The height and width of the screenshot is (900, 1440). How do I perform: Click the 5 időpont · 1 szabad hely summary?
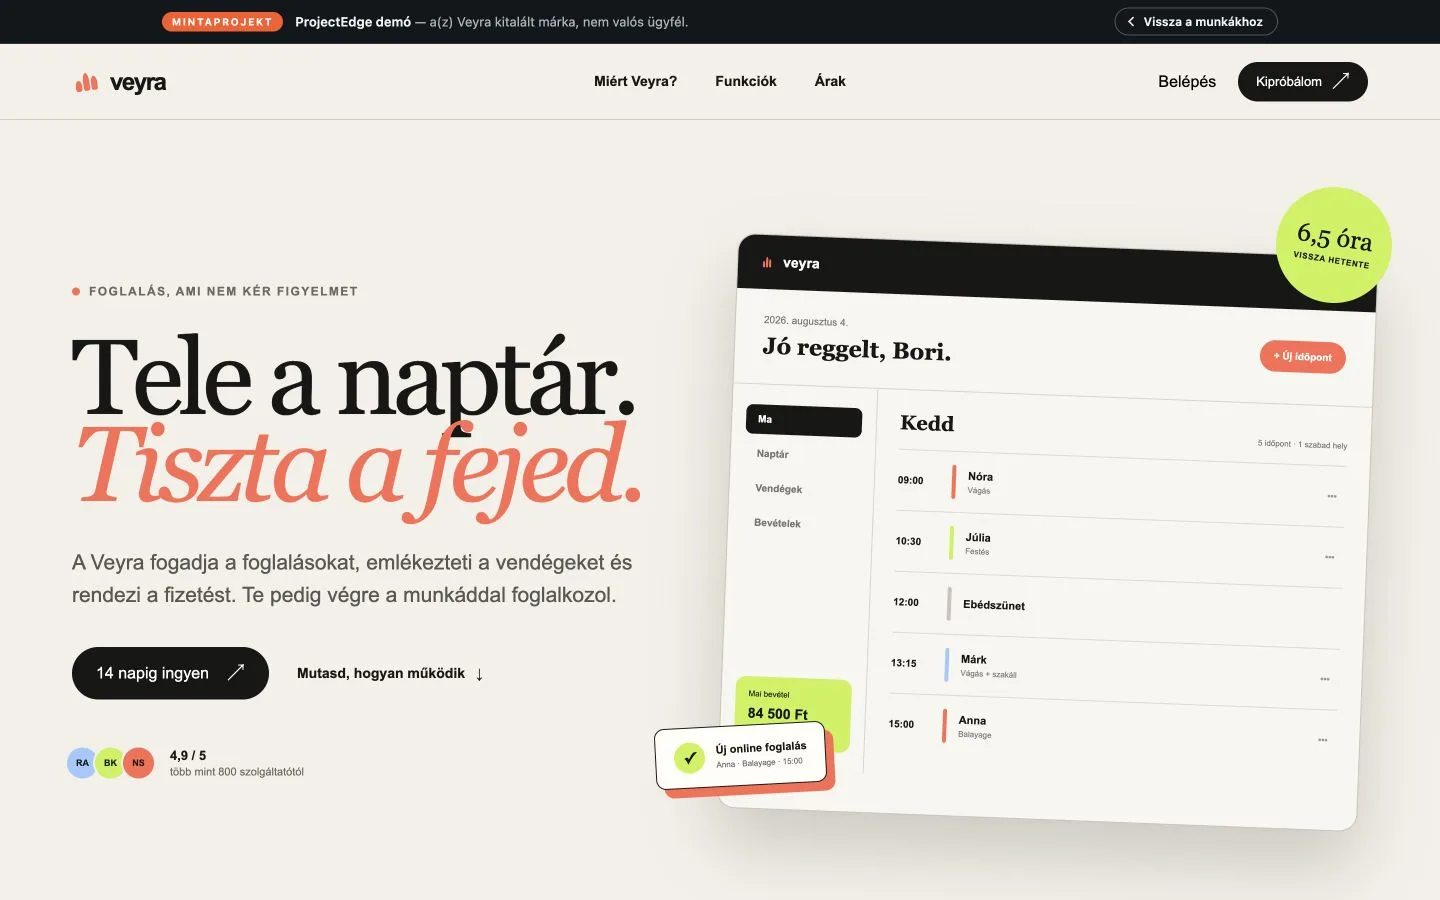point(1302,444)
